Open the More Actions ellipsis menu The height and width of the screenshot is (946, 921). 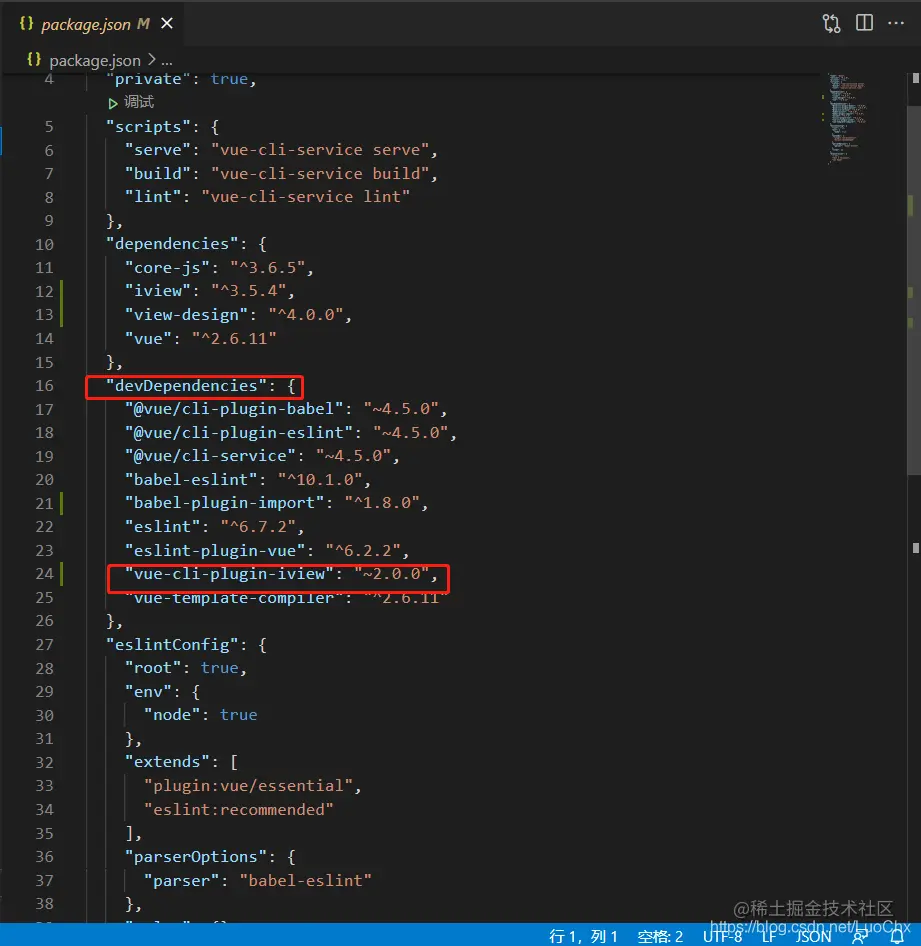[x=896, y=24]
